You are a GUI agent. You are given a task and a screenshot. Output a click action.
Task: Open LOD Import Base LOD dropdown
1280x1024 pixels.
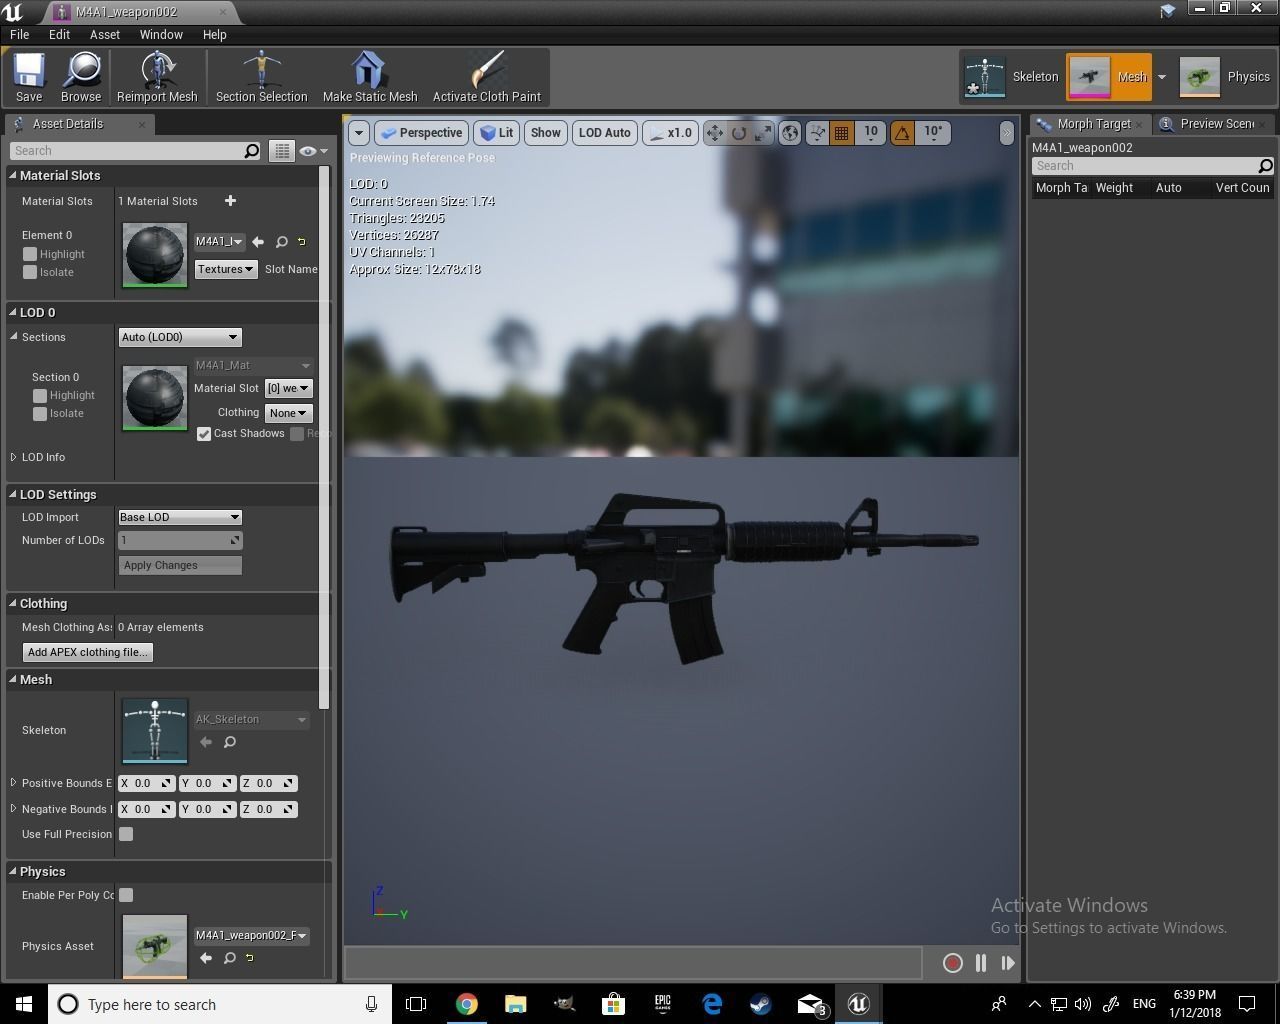click(x=180, y=517)
